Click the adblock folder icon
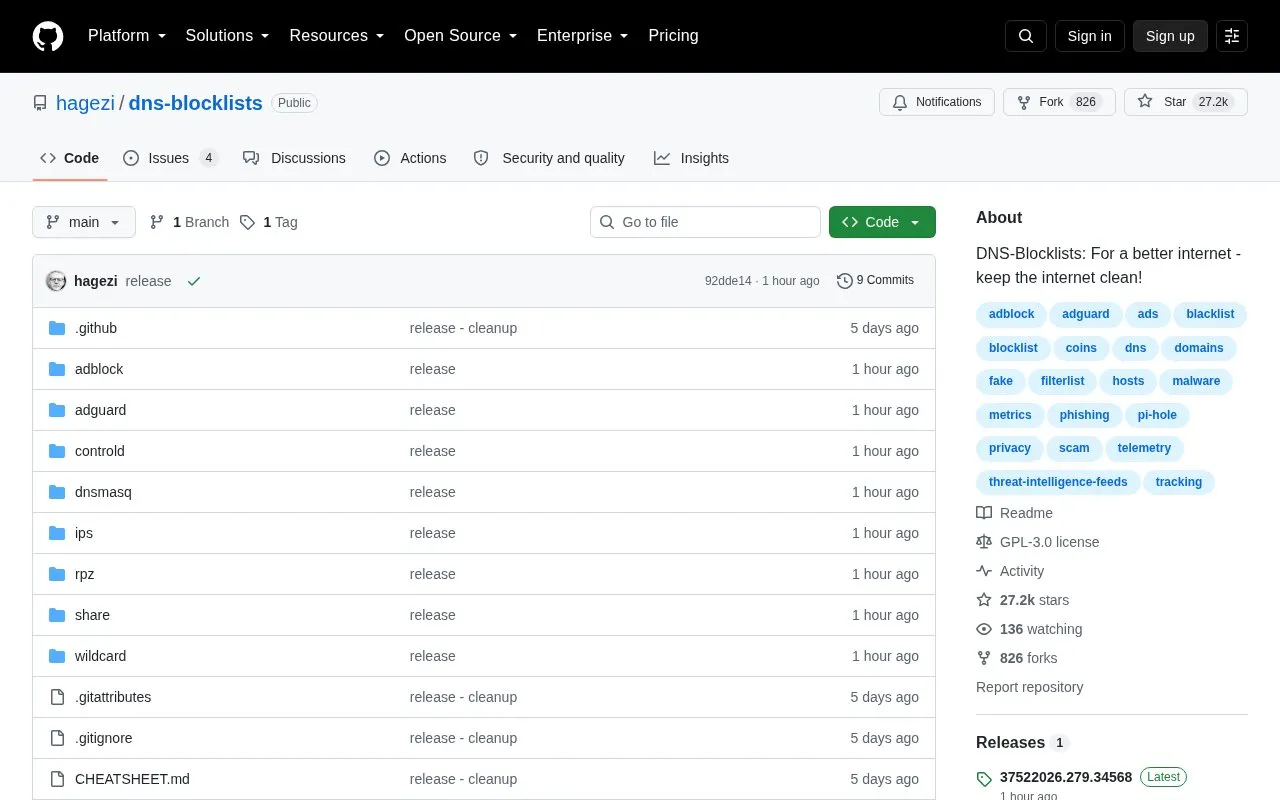Viewport: 1280px width, 800px height. (x=57, y=369)
